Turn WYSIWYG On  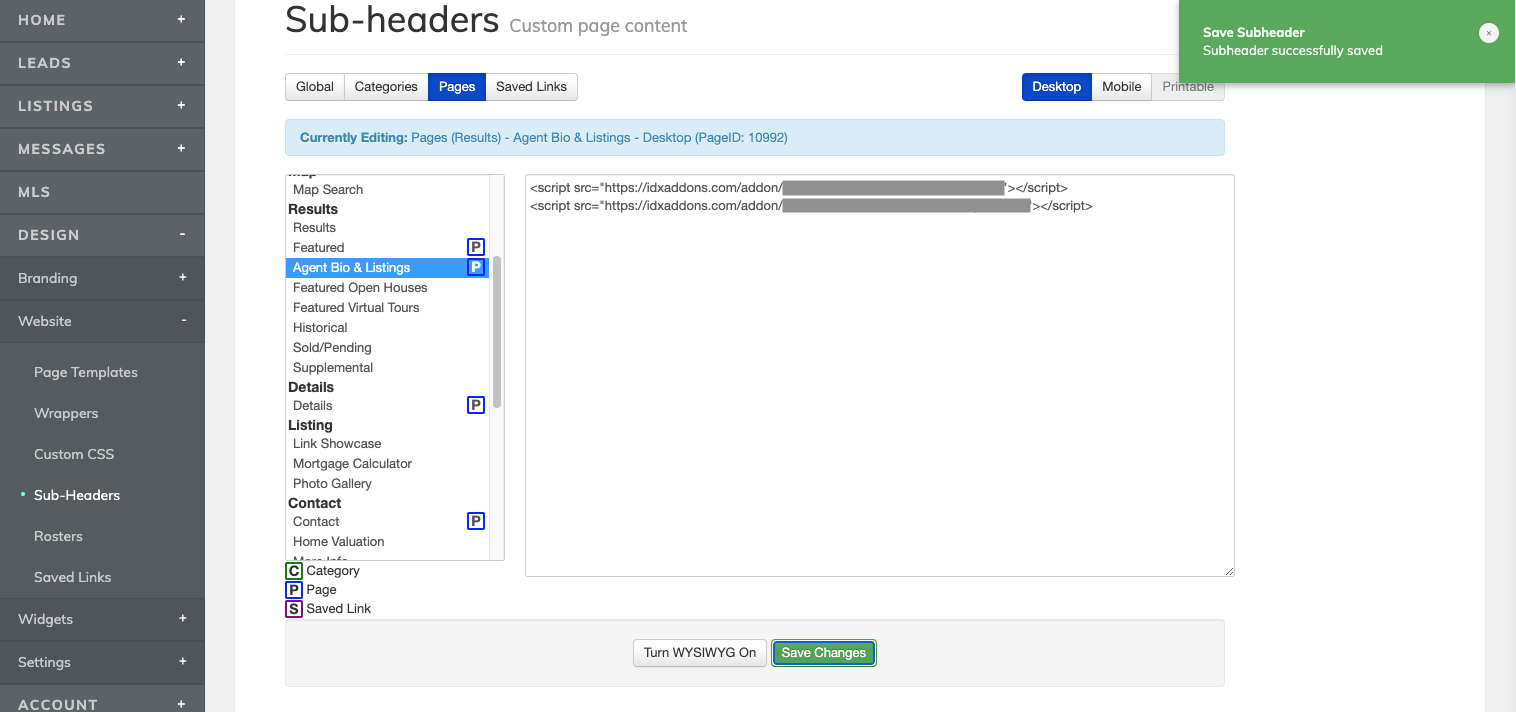tap(699, 653)
